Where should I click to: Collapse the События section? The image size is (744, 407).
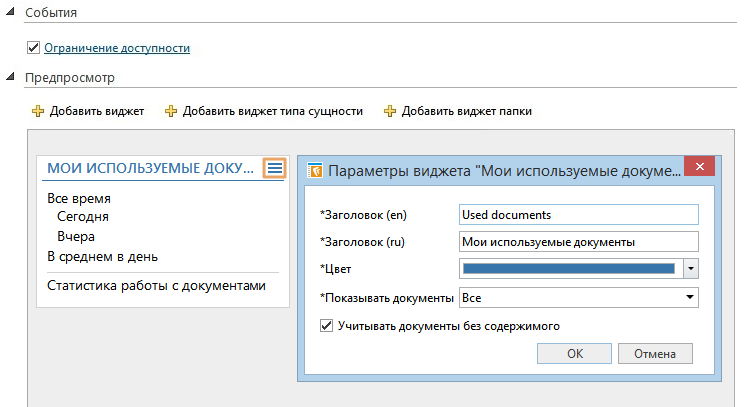pyautogui.click(x=11, y=13)
